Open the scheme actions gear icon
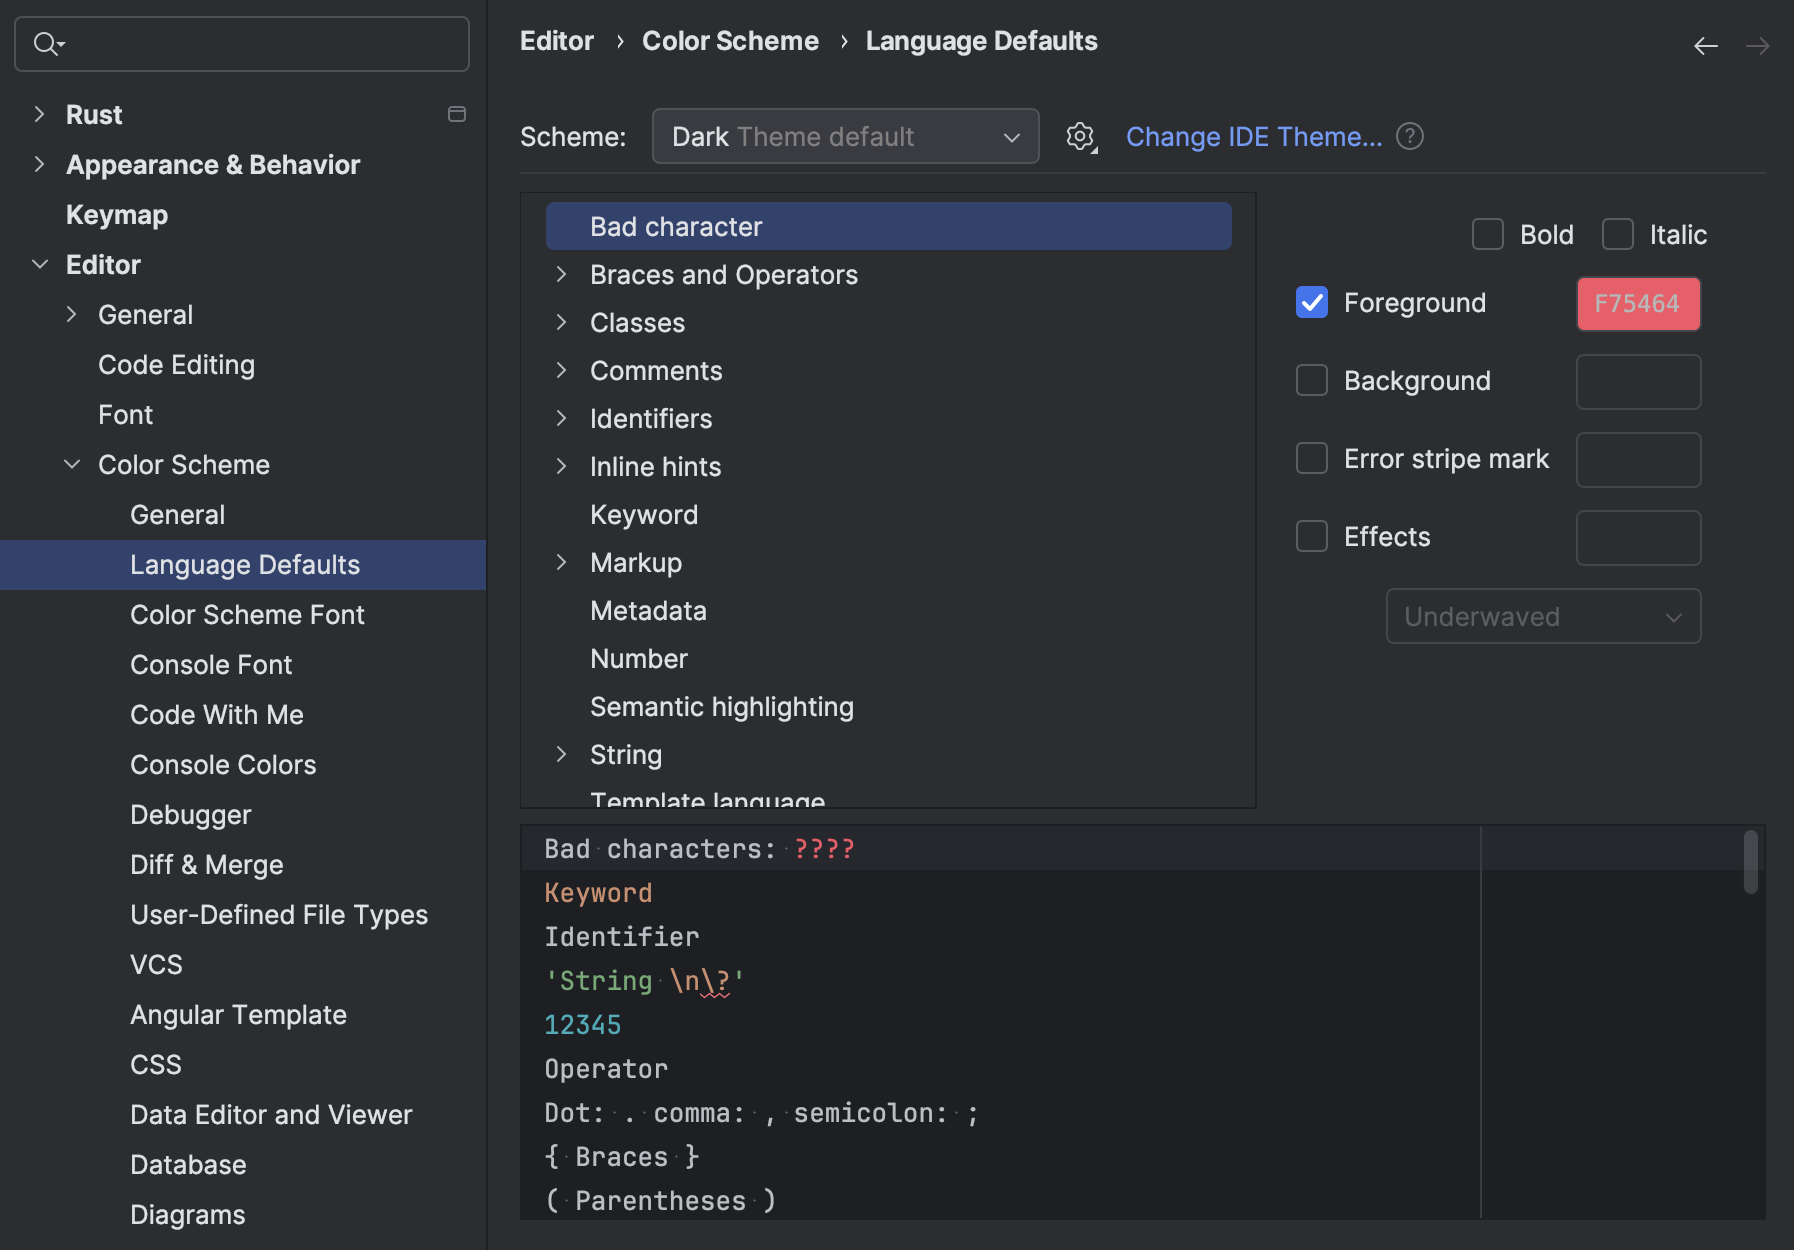 (1081, 137)
